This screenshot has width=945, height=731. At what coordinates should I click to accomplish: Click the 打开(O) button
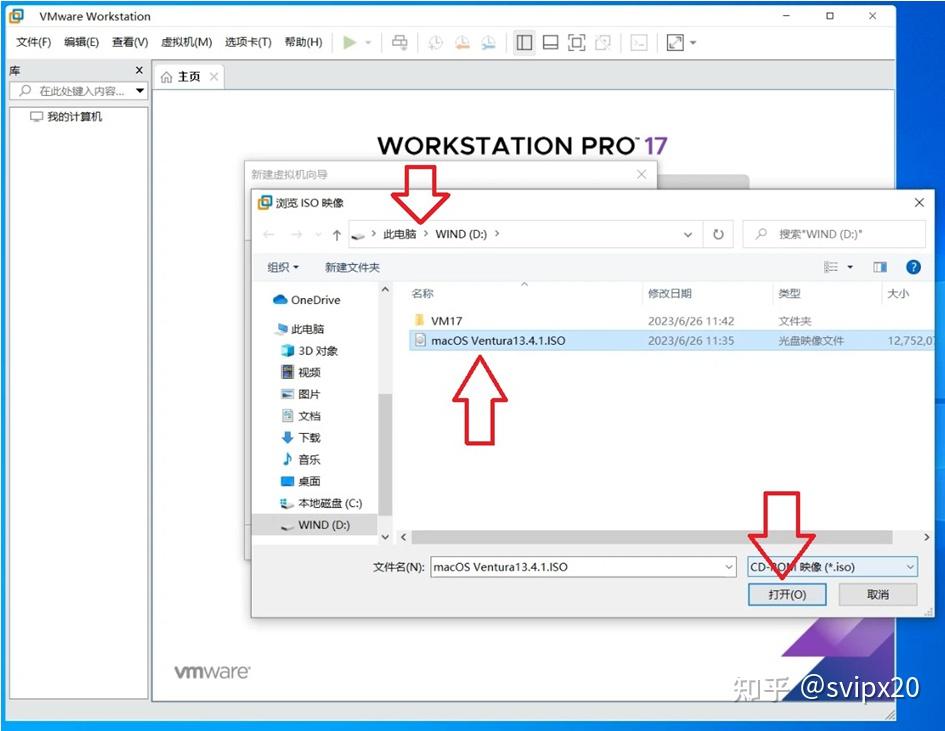coord(787,594)
